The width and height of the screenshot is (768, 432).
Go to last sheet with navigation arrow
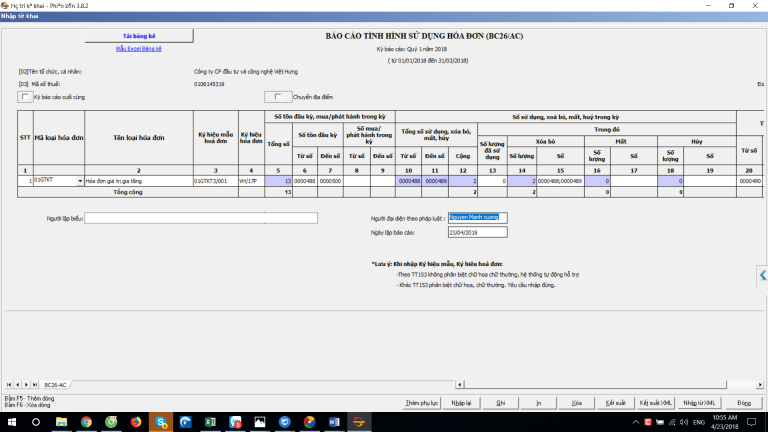35,385
